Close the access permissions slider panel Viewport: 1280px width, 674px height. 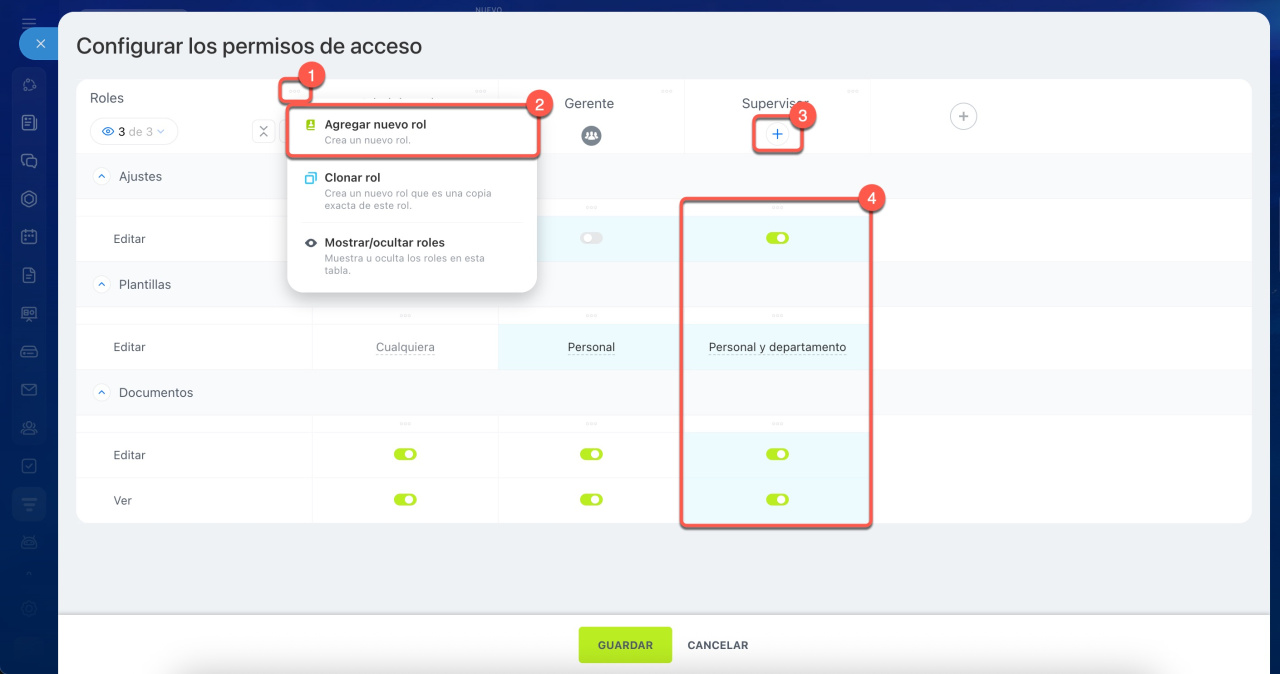pos(39,44)
